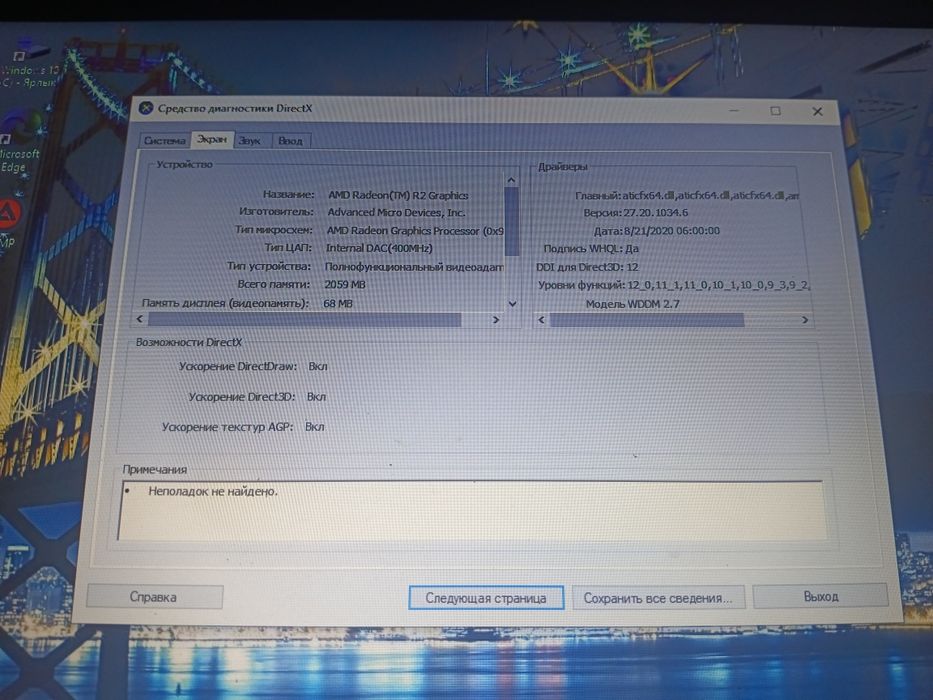The width and height of the screenshot is (933, 700).
Task: Select the Неполадок не найдено note
Action: click(x=213, y=491)
